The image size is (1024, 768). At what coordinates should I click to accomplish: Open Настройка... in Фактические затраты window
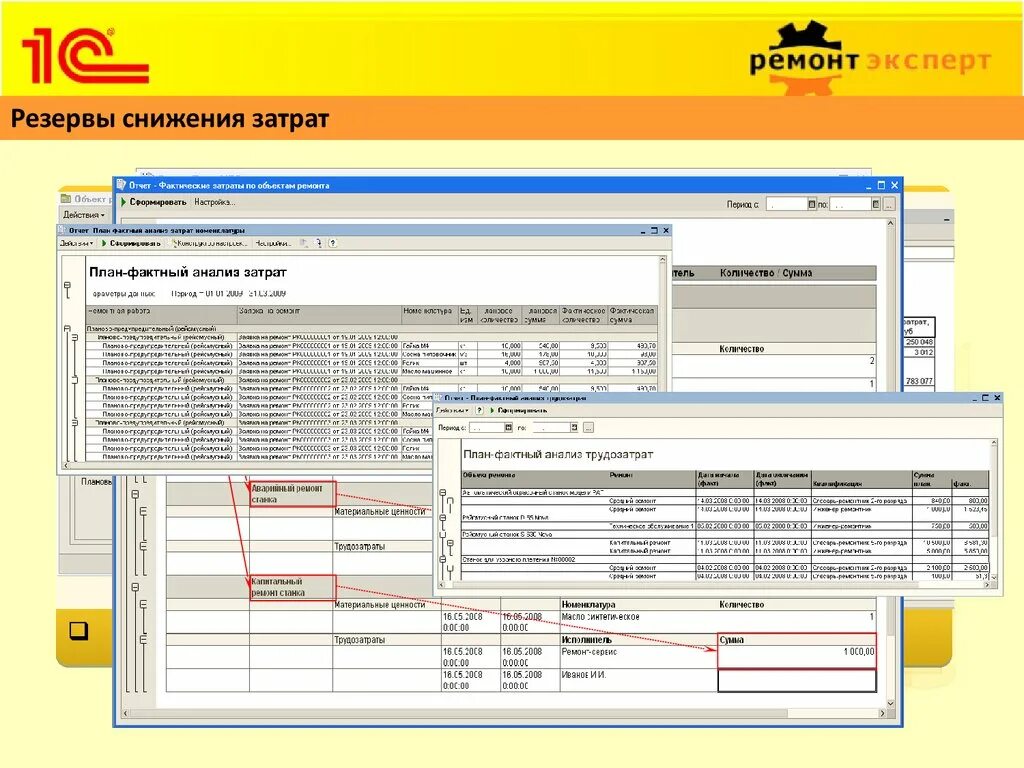[x=214, y=202]
